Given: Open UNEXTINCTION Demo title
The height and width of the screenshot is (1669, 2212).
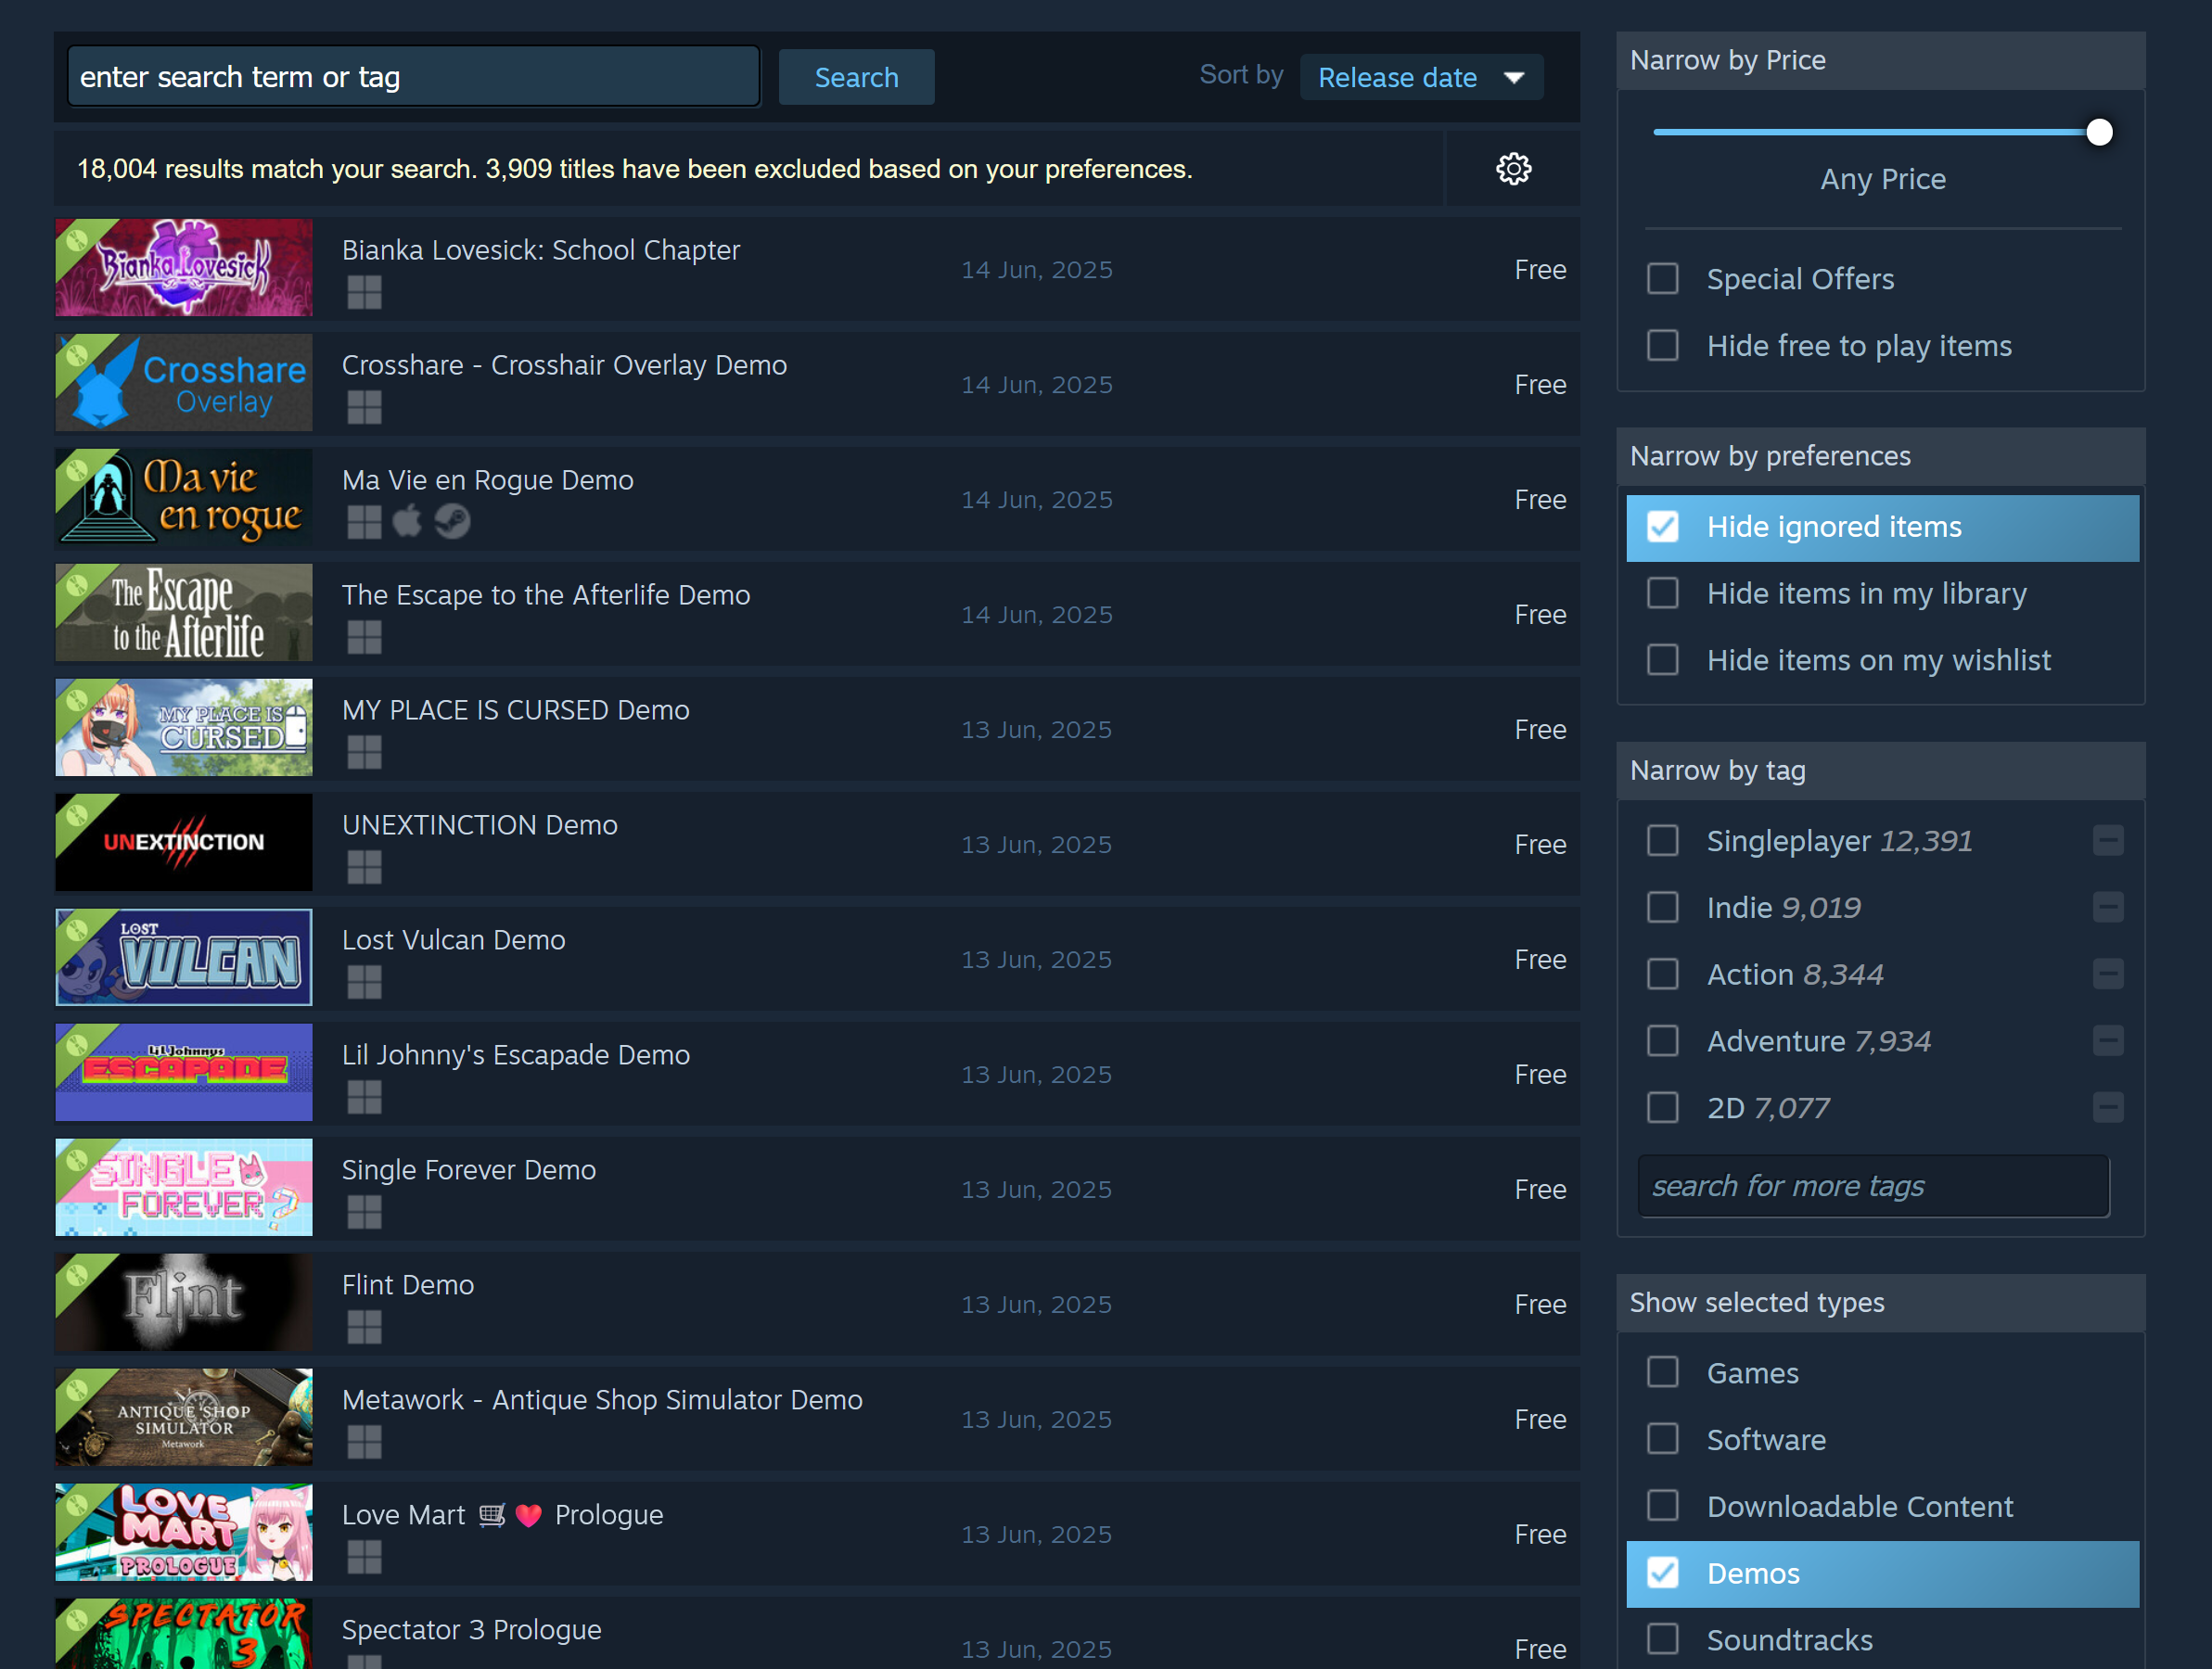Looking at the screenshot, I should coord(480,825).
